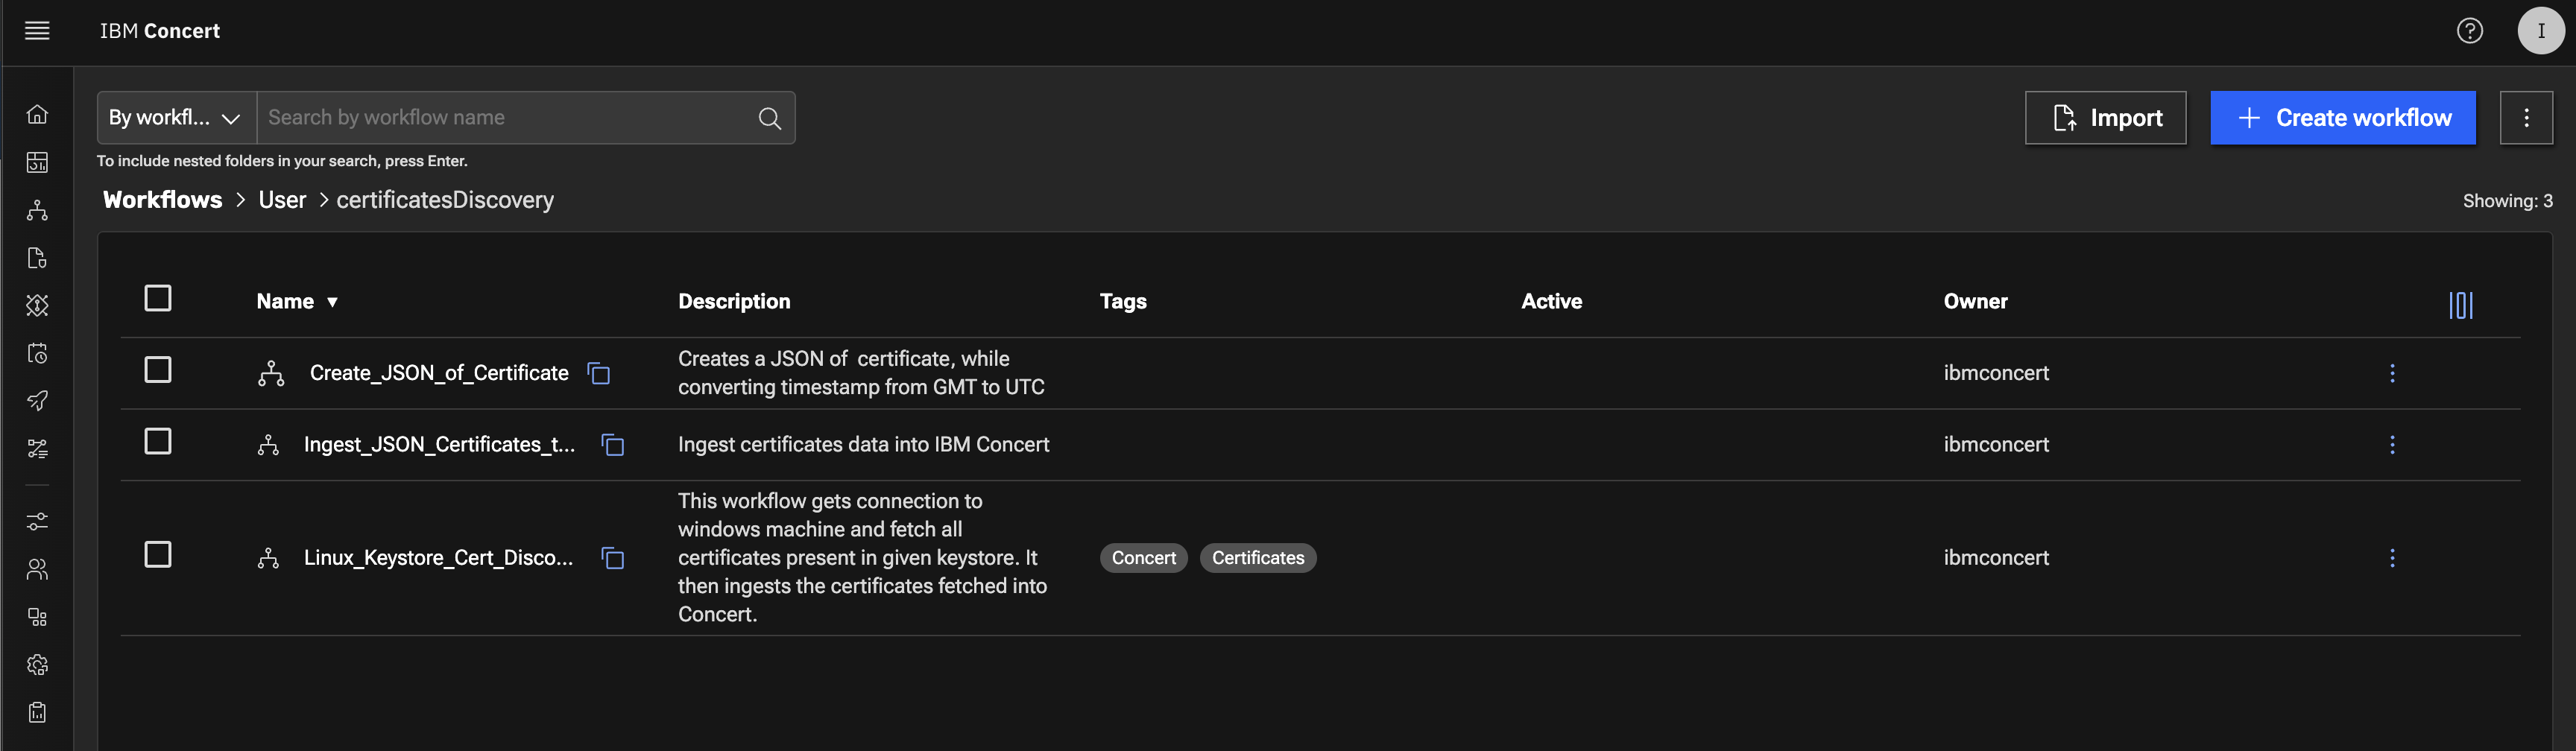
Task: Tick the Linux_Keystore_Cert_Disco row checkbox
Action: [158, 555]
